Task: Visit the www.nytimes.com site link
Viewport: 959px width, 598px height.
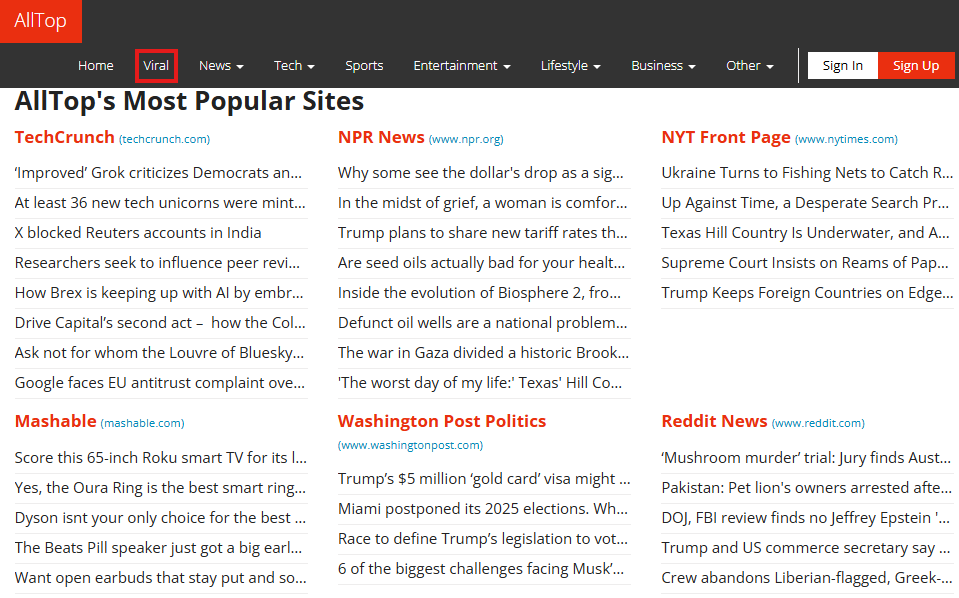Action: coord(846,139)
